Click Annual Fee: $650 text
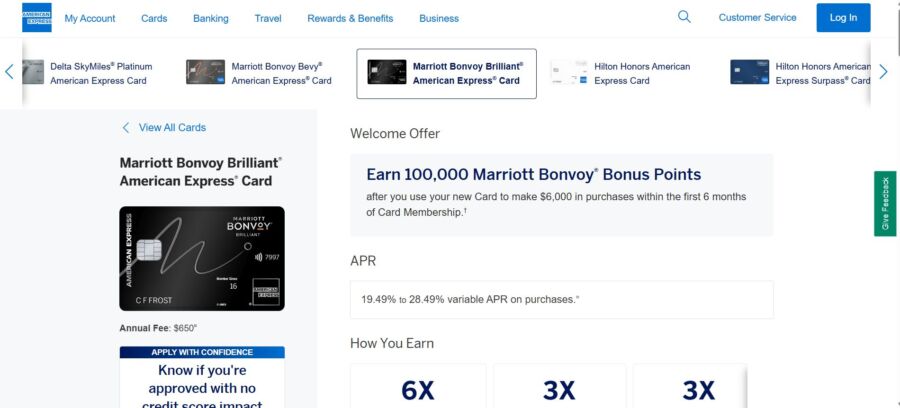Viewport: 900px width, 408px height. click(158, 328)
